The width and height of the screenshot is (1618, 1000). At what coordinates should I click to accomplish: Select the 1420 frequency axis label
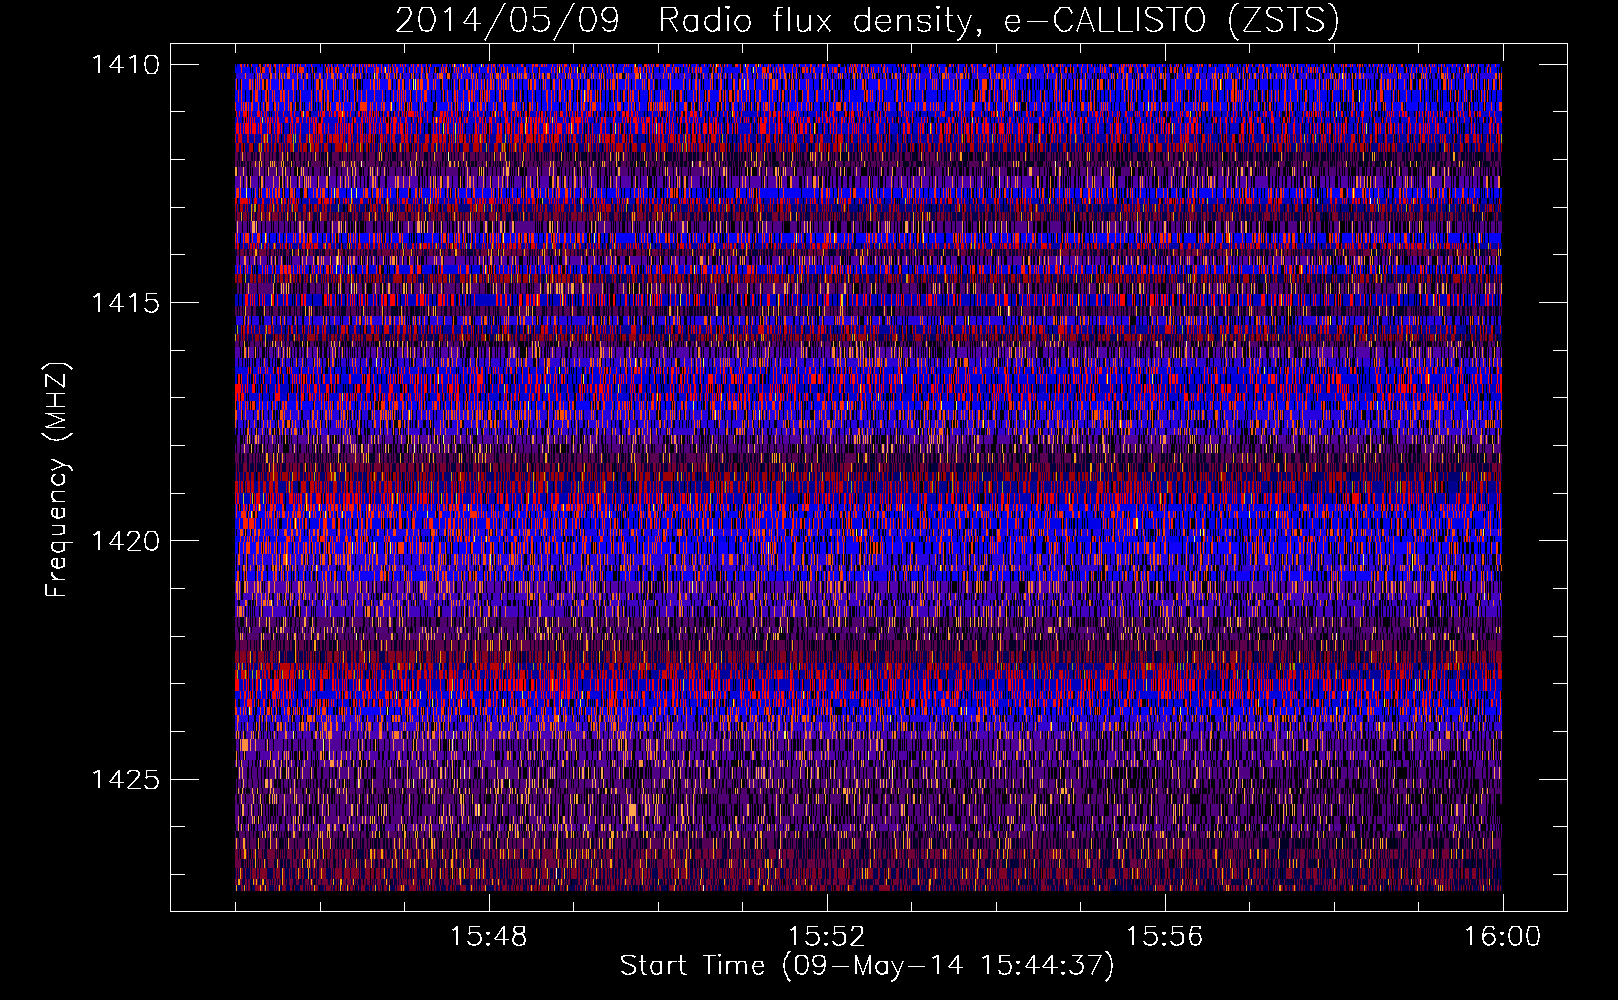point(126,541)
